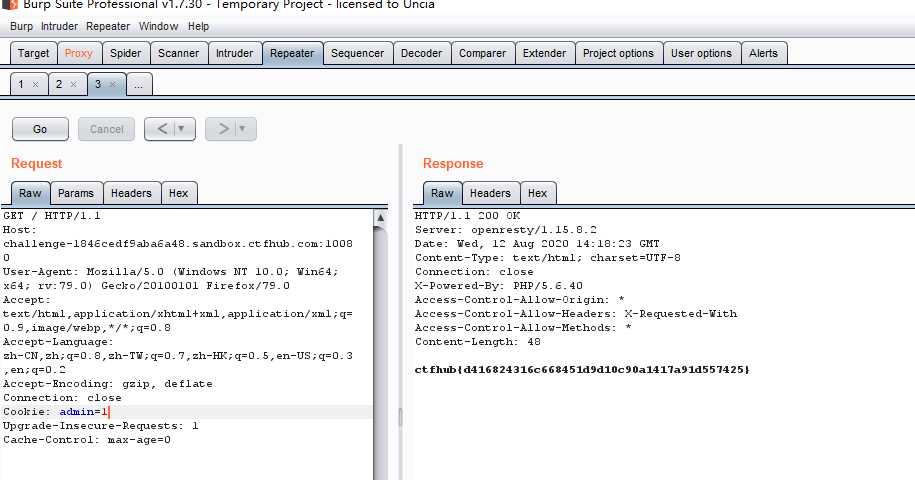Select the Request Params tab
Image resolution: width=915 pixels, height=480 pixels.
tap(76, 193)
